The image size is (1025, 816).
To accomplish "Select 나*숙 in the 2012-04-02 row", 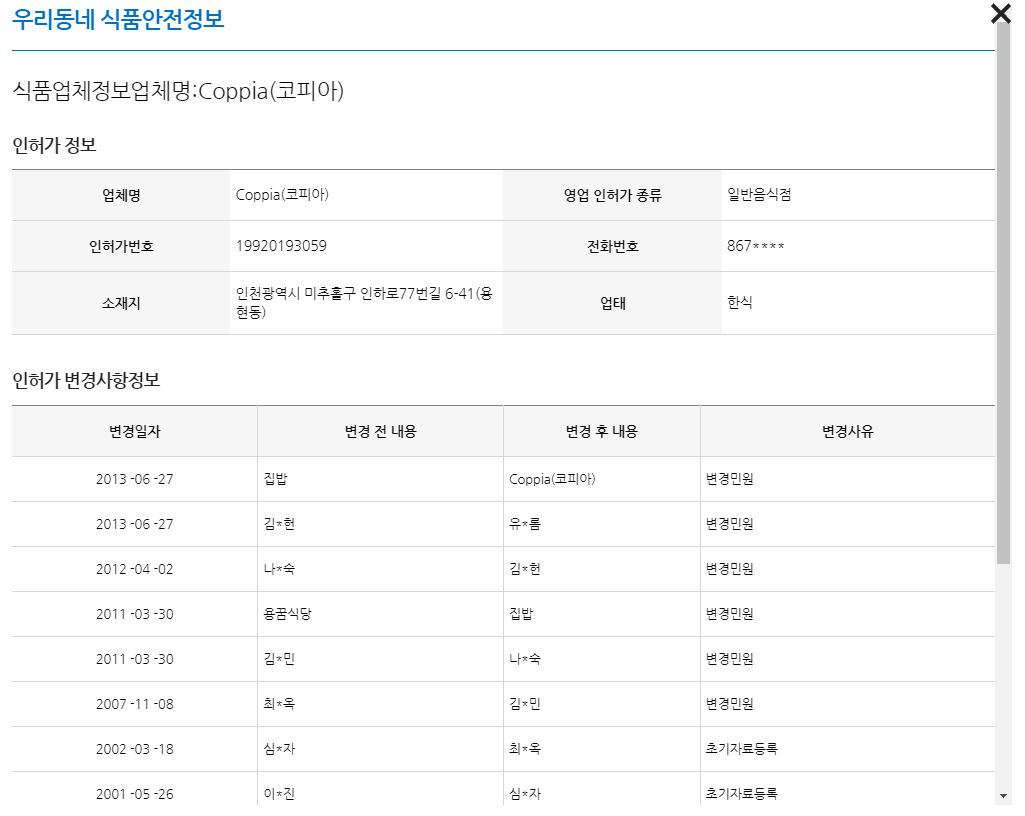I will point(279,569).
